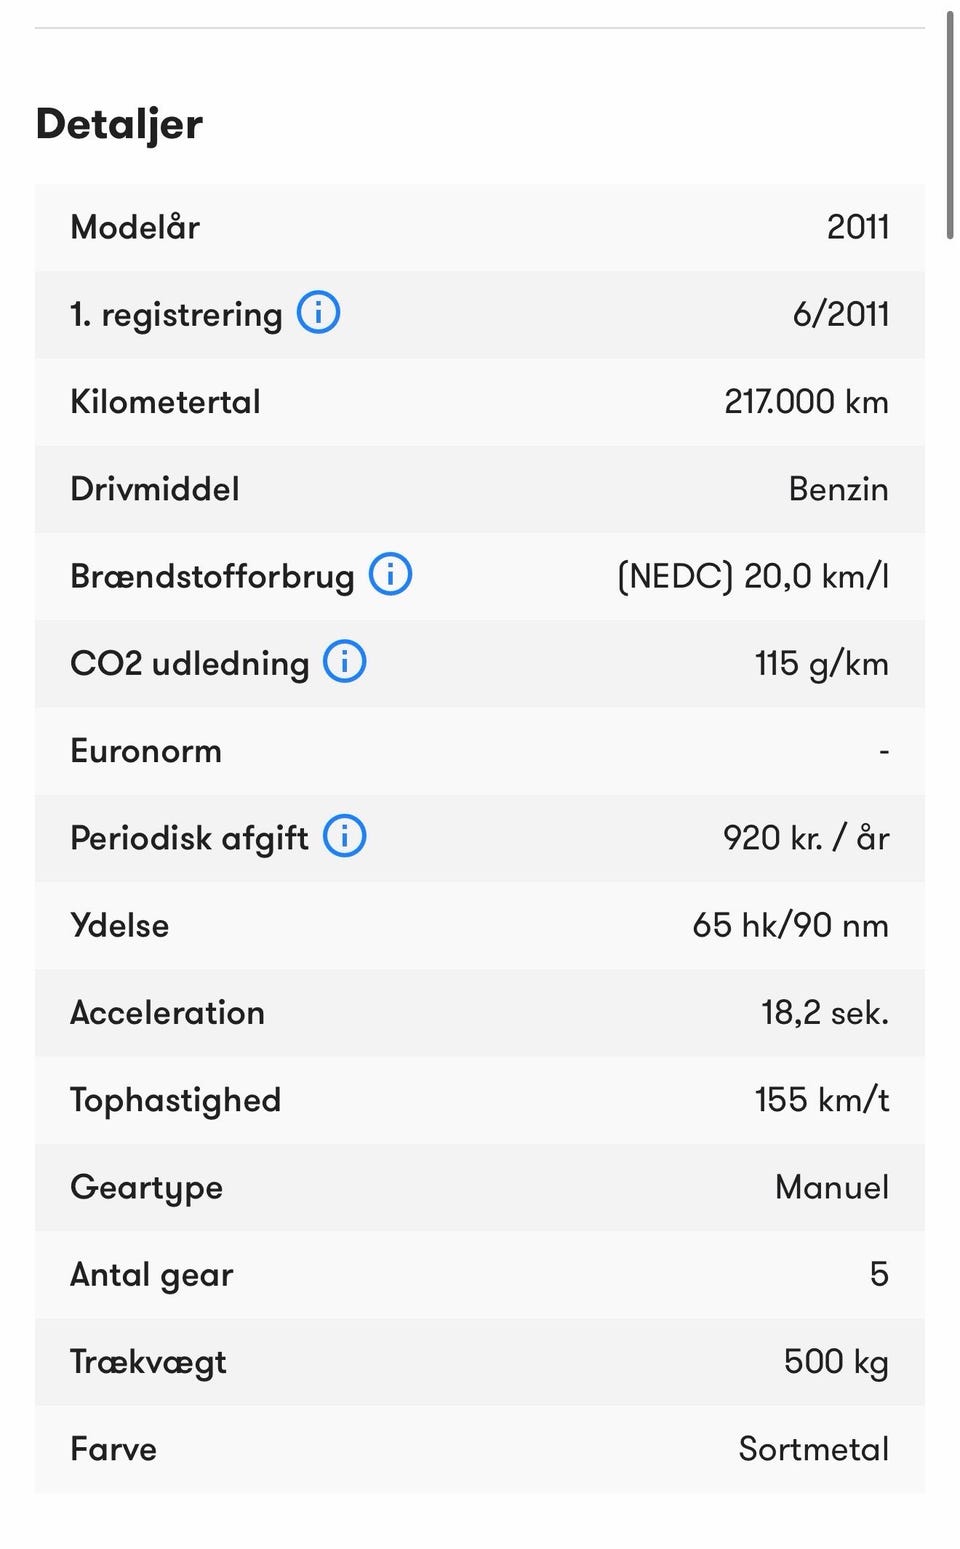Open info icon beside 1. registrering
The width and height of the screenshot is (960, 1549).
click(319, 313)
